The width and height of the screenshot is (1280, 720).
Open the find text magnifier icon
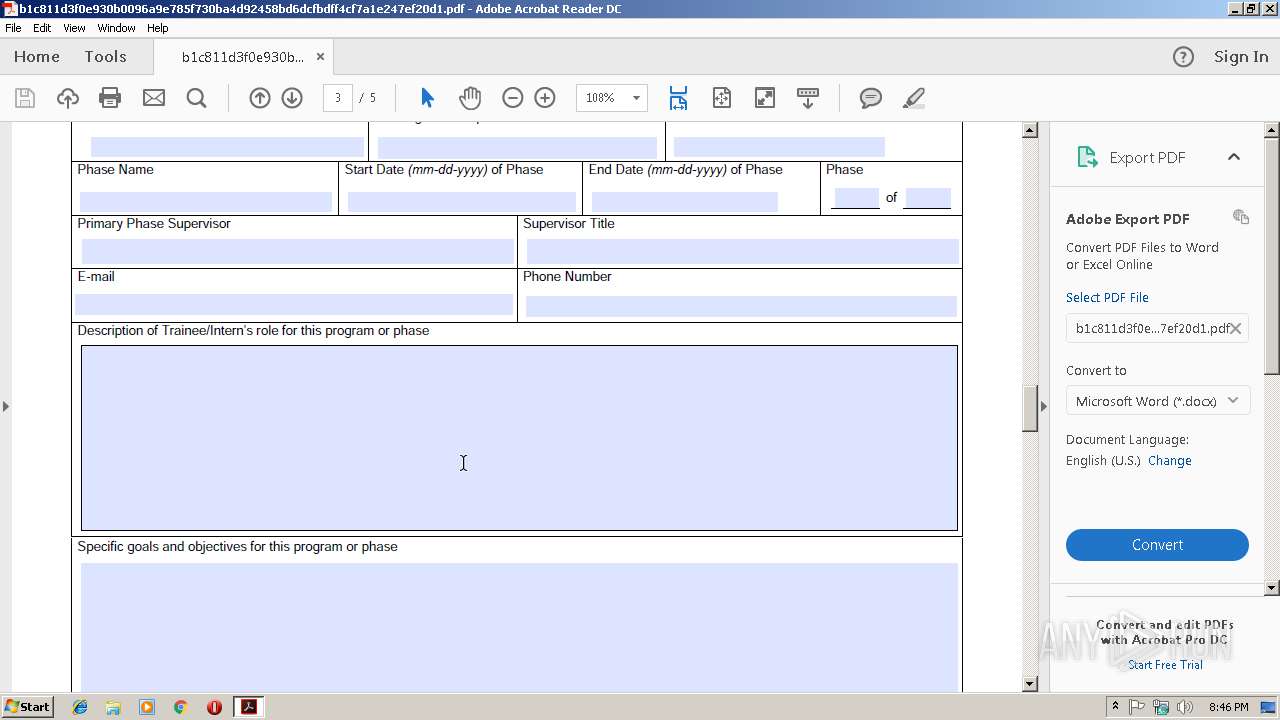pyautogui.click(x=197, y=98)
